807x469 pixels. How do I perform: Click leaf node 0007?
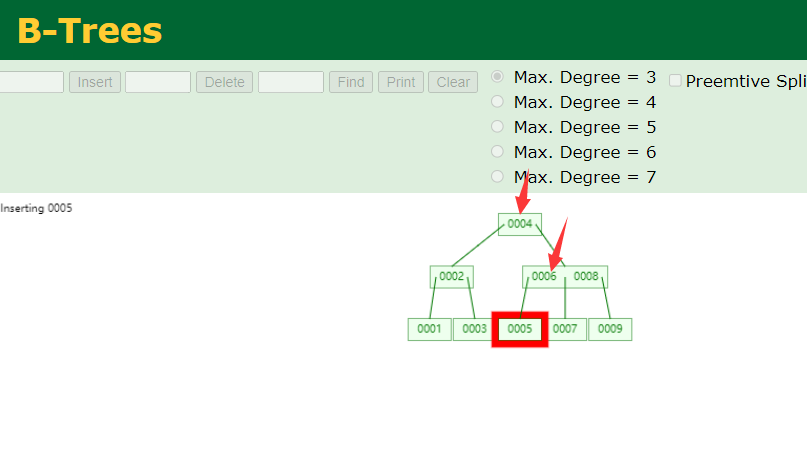click(x=565, y=329)
